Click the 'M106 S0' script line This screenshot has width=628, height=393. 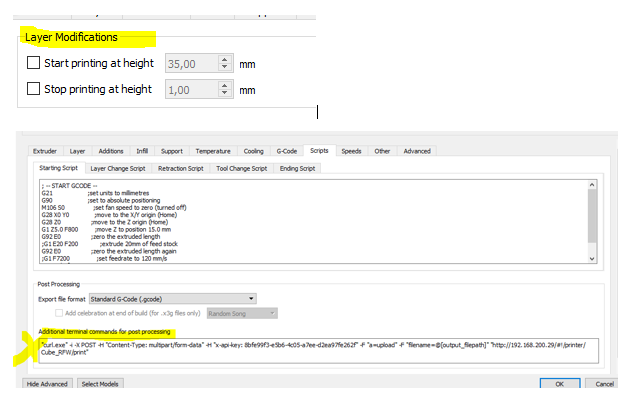114,208
